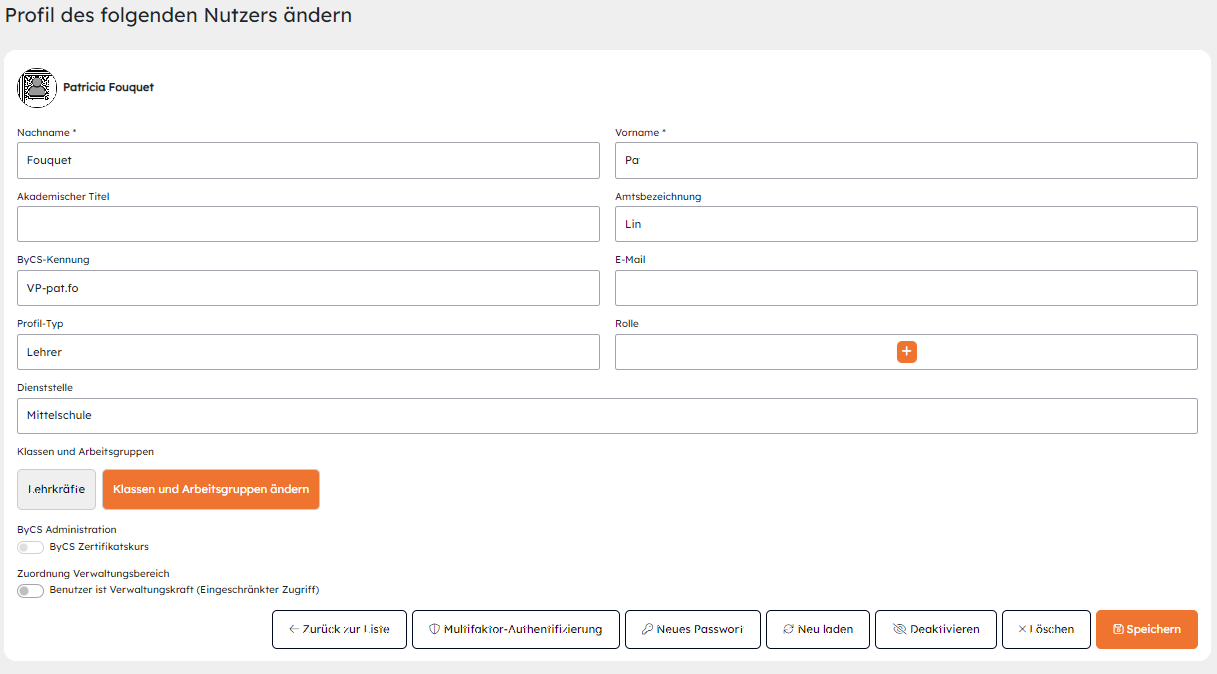
Task: Click the orange plus icon in Rolle
Action: [906, 352]
